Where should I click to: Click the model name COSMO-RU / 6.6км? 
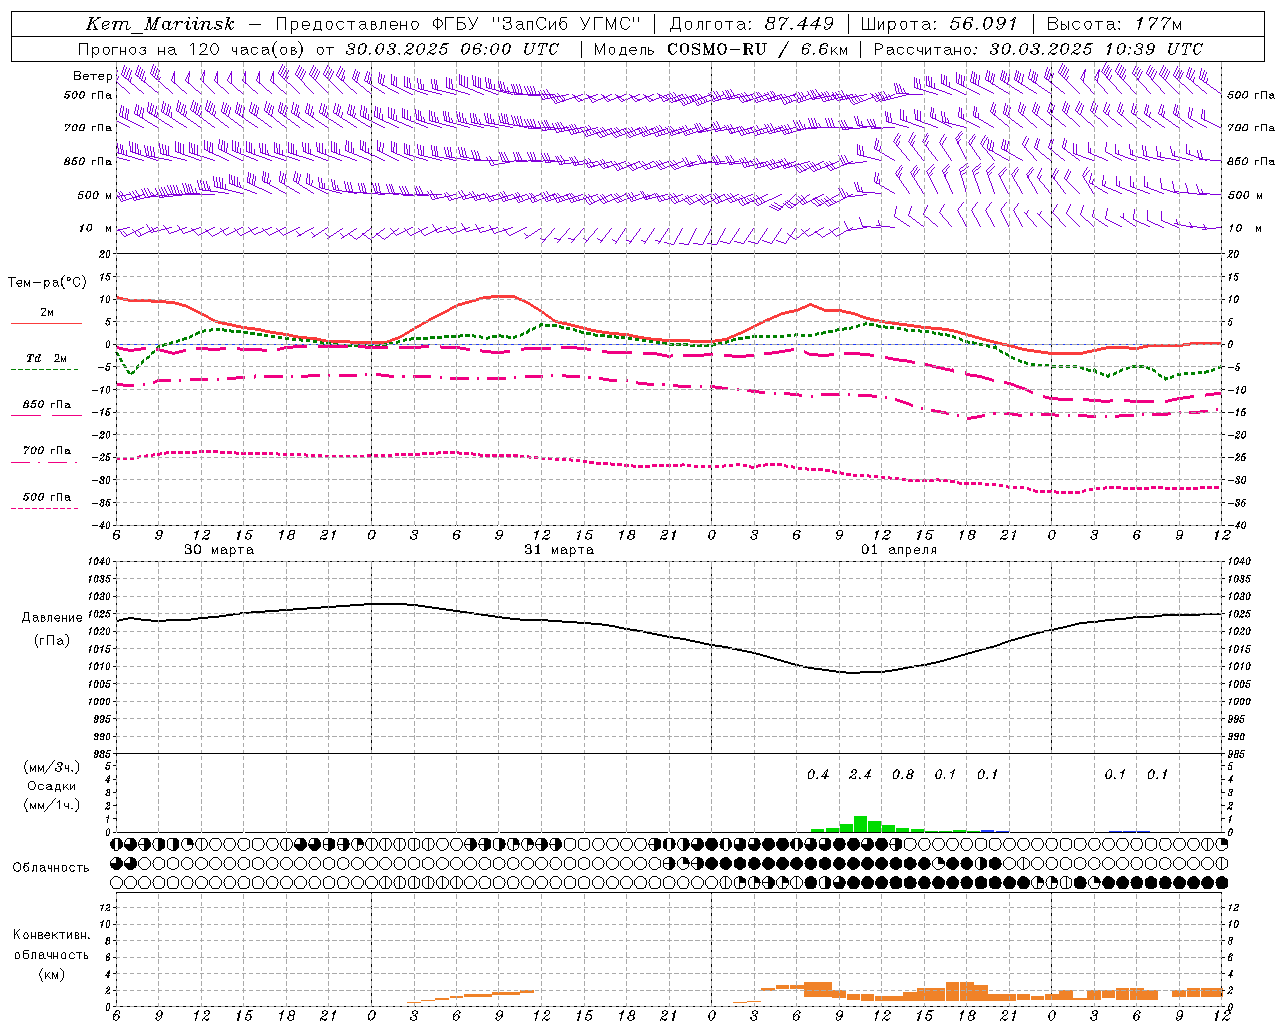758,49
